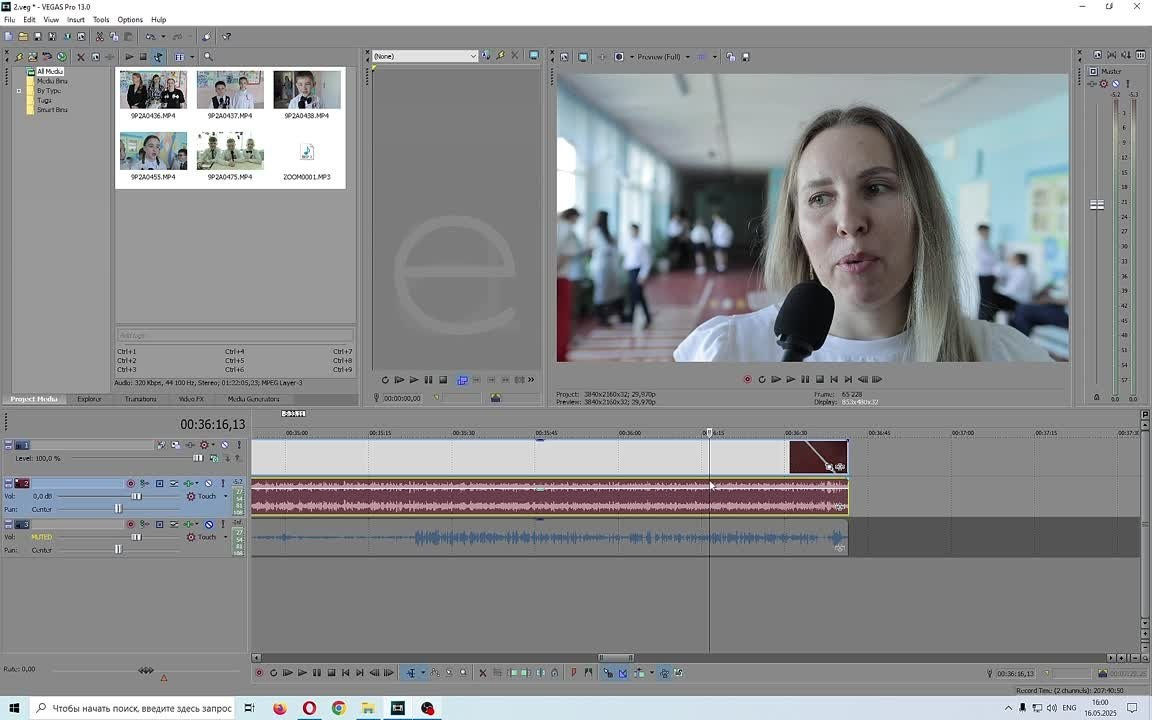Click the Undo arrow toolbar icon

(151, 36)
